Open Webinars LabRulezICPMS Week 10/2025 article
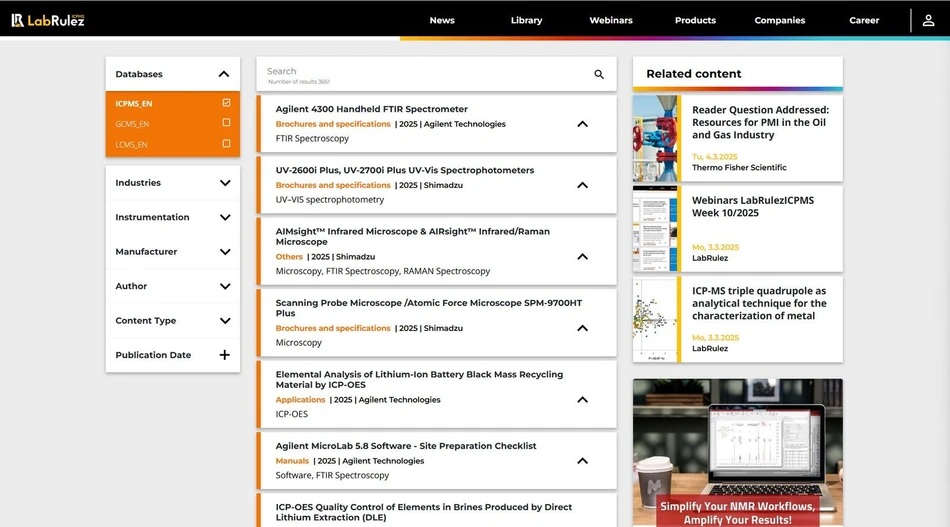Image resolution: width=950 pixels, height=527 pixels. coord(752,207)
